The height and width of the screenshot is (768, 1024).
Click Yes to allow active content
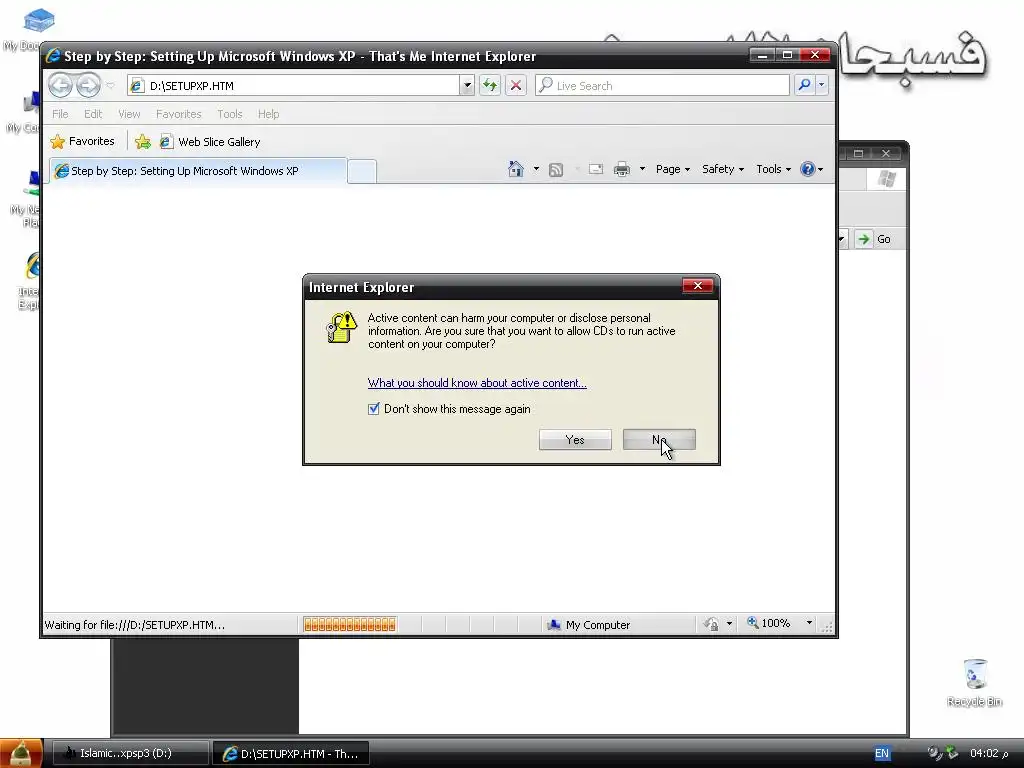pyautogui.click(x=575, y=440)
